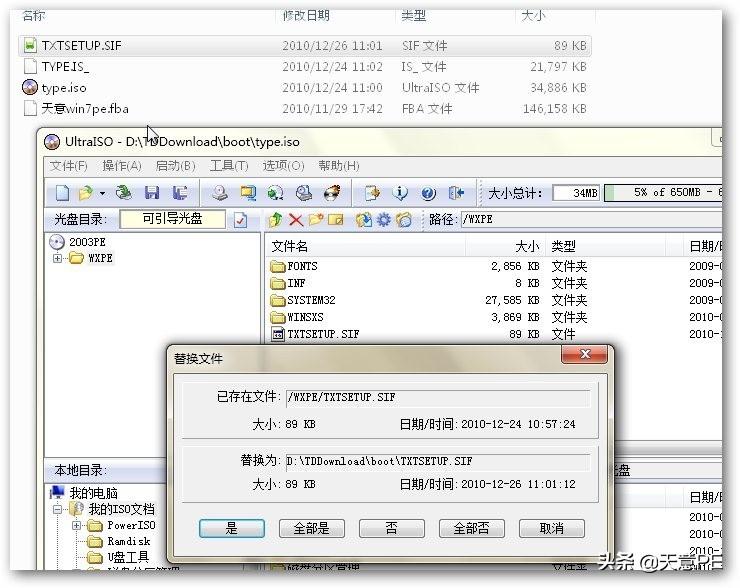
Task: Click the Compress ISO monitor icon
Action: click(248, 193)
